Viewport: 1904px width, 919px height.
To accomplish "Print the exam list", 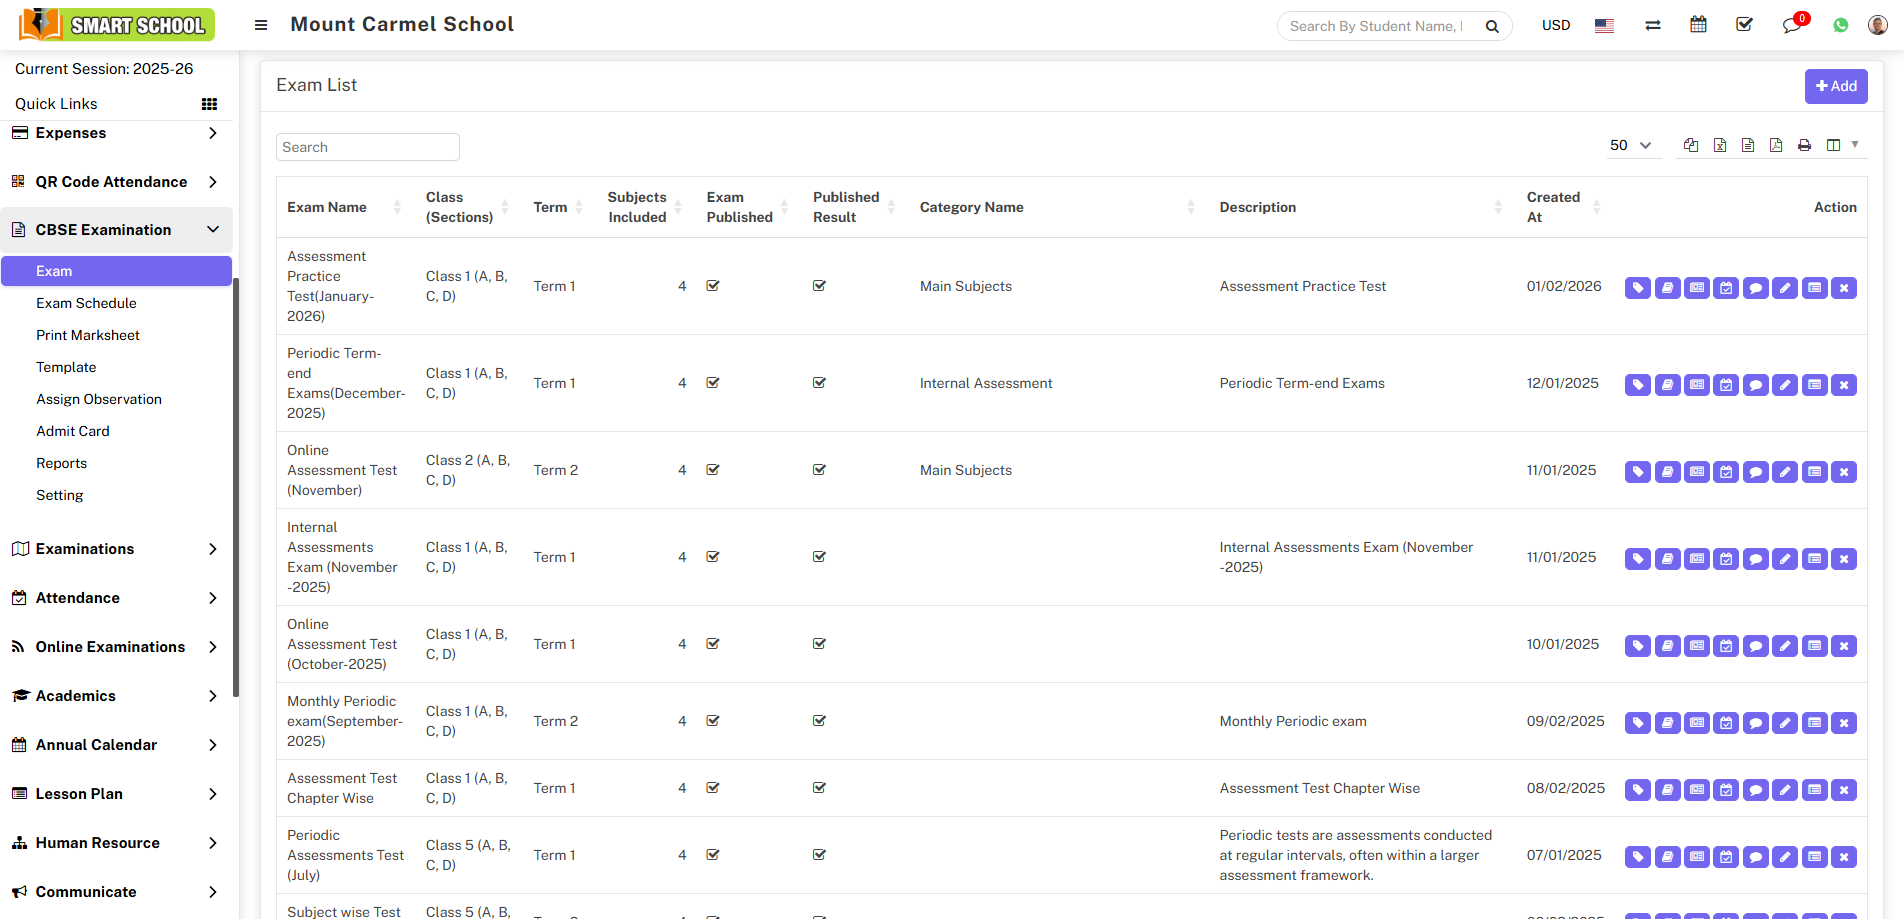I will [1804, 146].
